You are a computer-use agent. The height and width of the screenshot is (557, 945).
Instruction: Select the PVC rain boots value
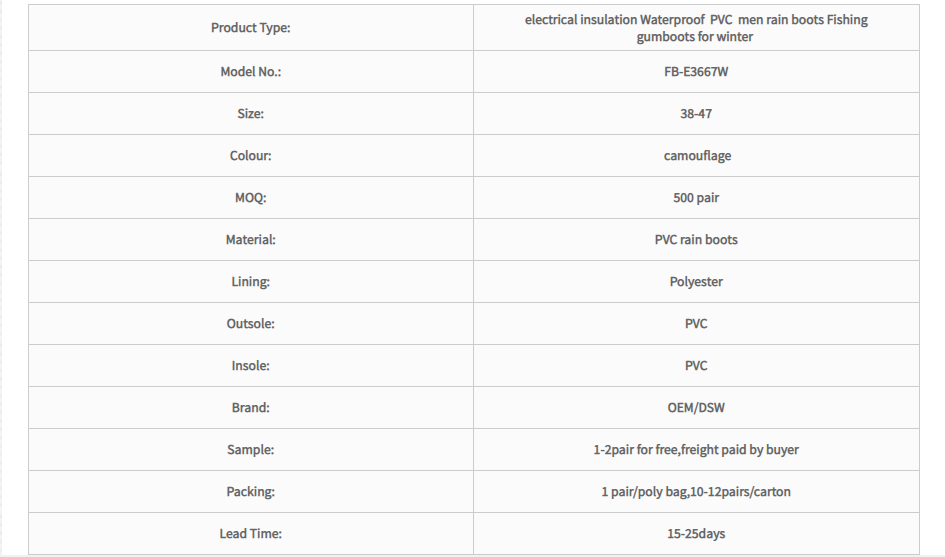696,240
